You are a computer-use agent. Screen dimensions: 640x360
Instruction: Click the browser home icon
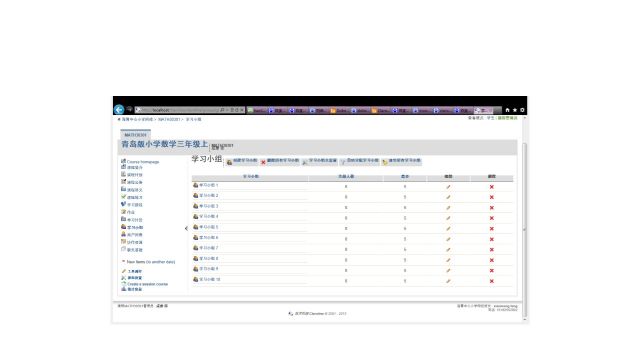tap(507, 110)
